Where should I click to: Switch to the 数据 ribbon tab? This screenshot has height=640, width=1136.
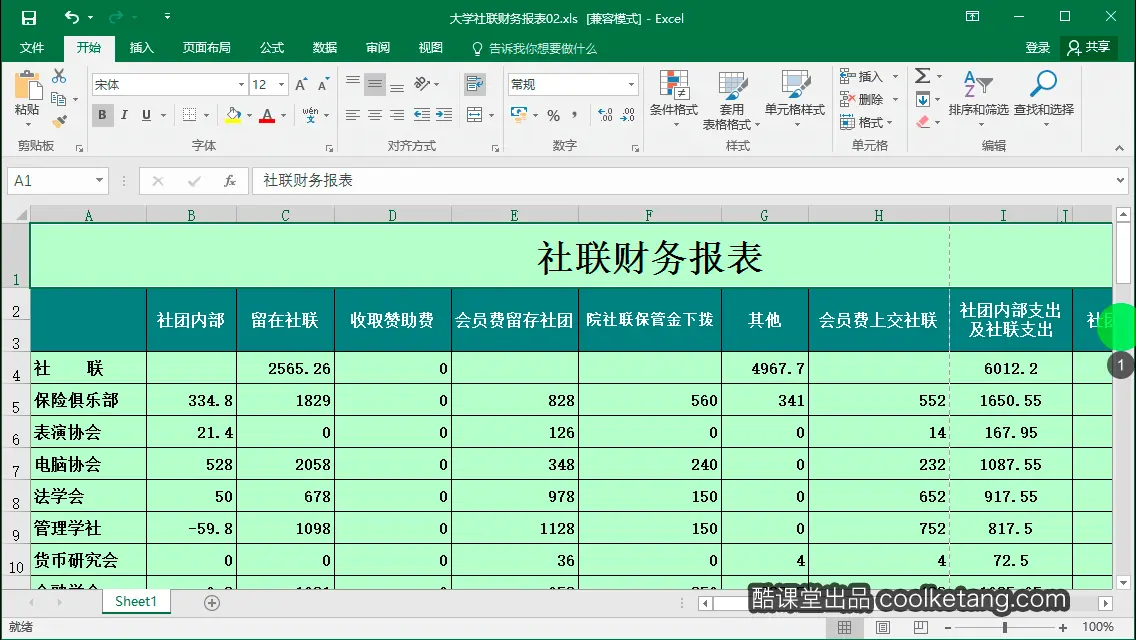325,48
